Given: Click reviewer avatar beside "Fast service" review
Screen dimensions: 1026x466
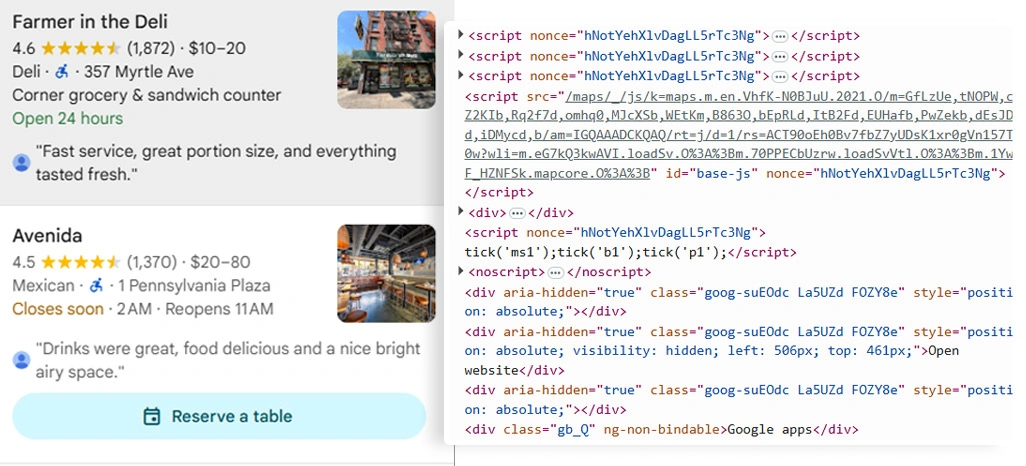Looking at the screenshot, I should tap(22, 162).
